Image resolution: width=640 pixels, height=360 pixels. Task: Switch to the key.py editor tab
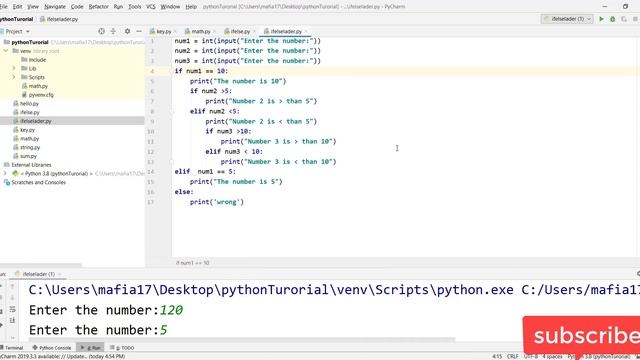point(164,31)
